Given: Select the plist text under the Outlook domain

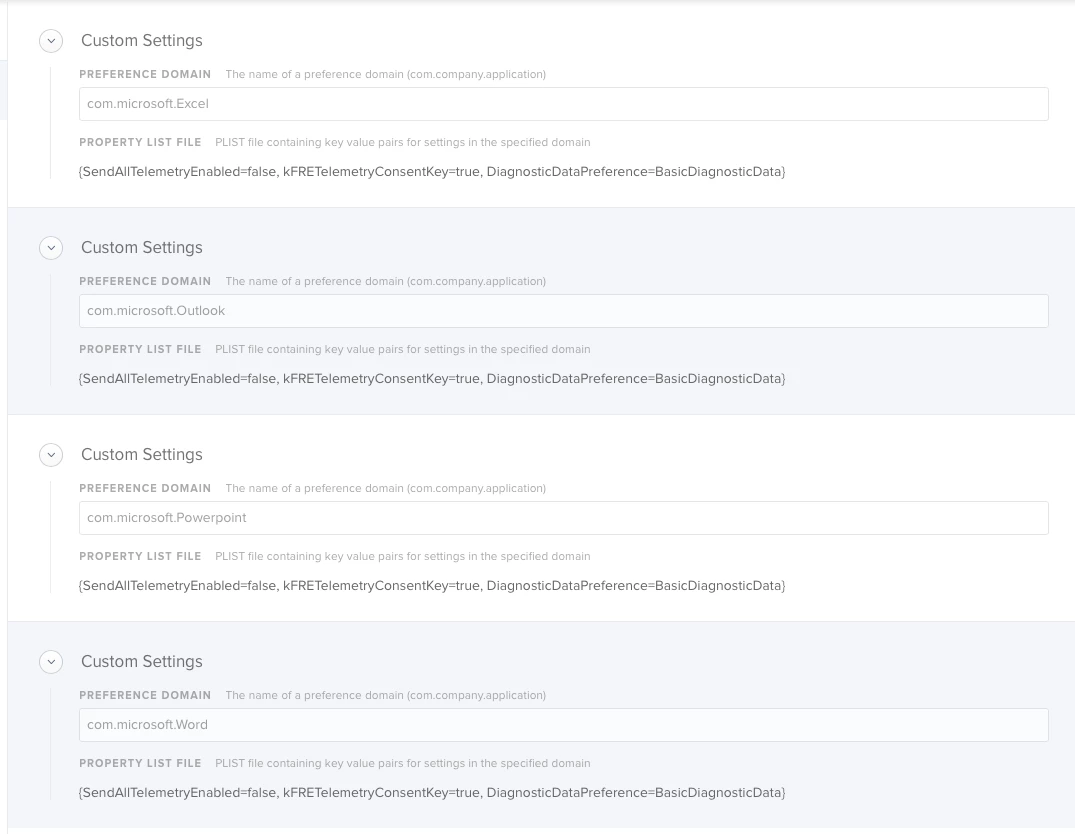Looking at the screenshot, I should click(432, 379).
